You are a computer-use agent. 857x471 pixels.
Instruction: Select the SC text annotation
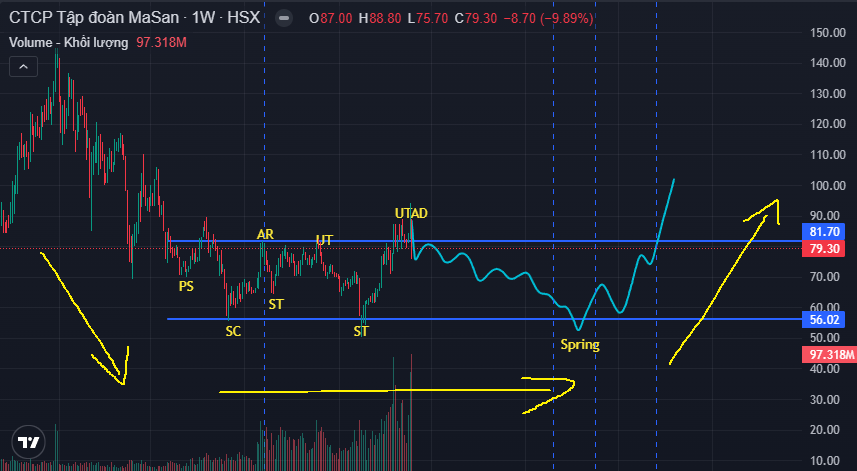click(233, 331)
